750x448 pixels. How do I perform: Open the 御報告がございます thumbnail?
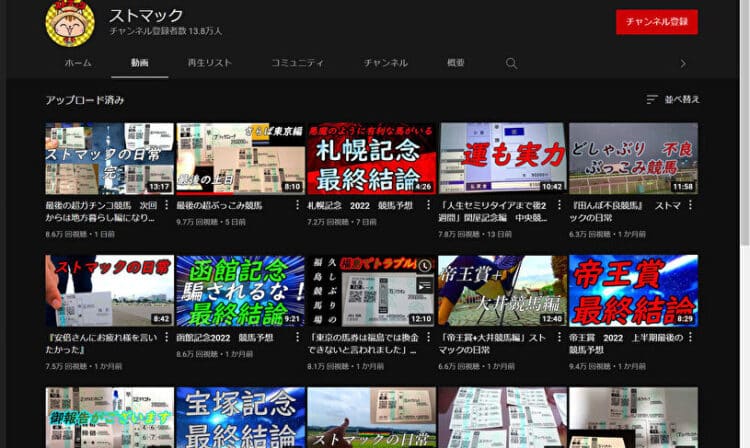pos(110,417)
